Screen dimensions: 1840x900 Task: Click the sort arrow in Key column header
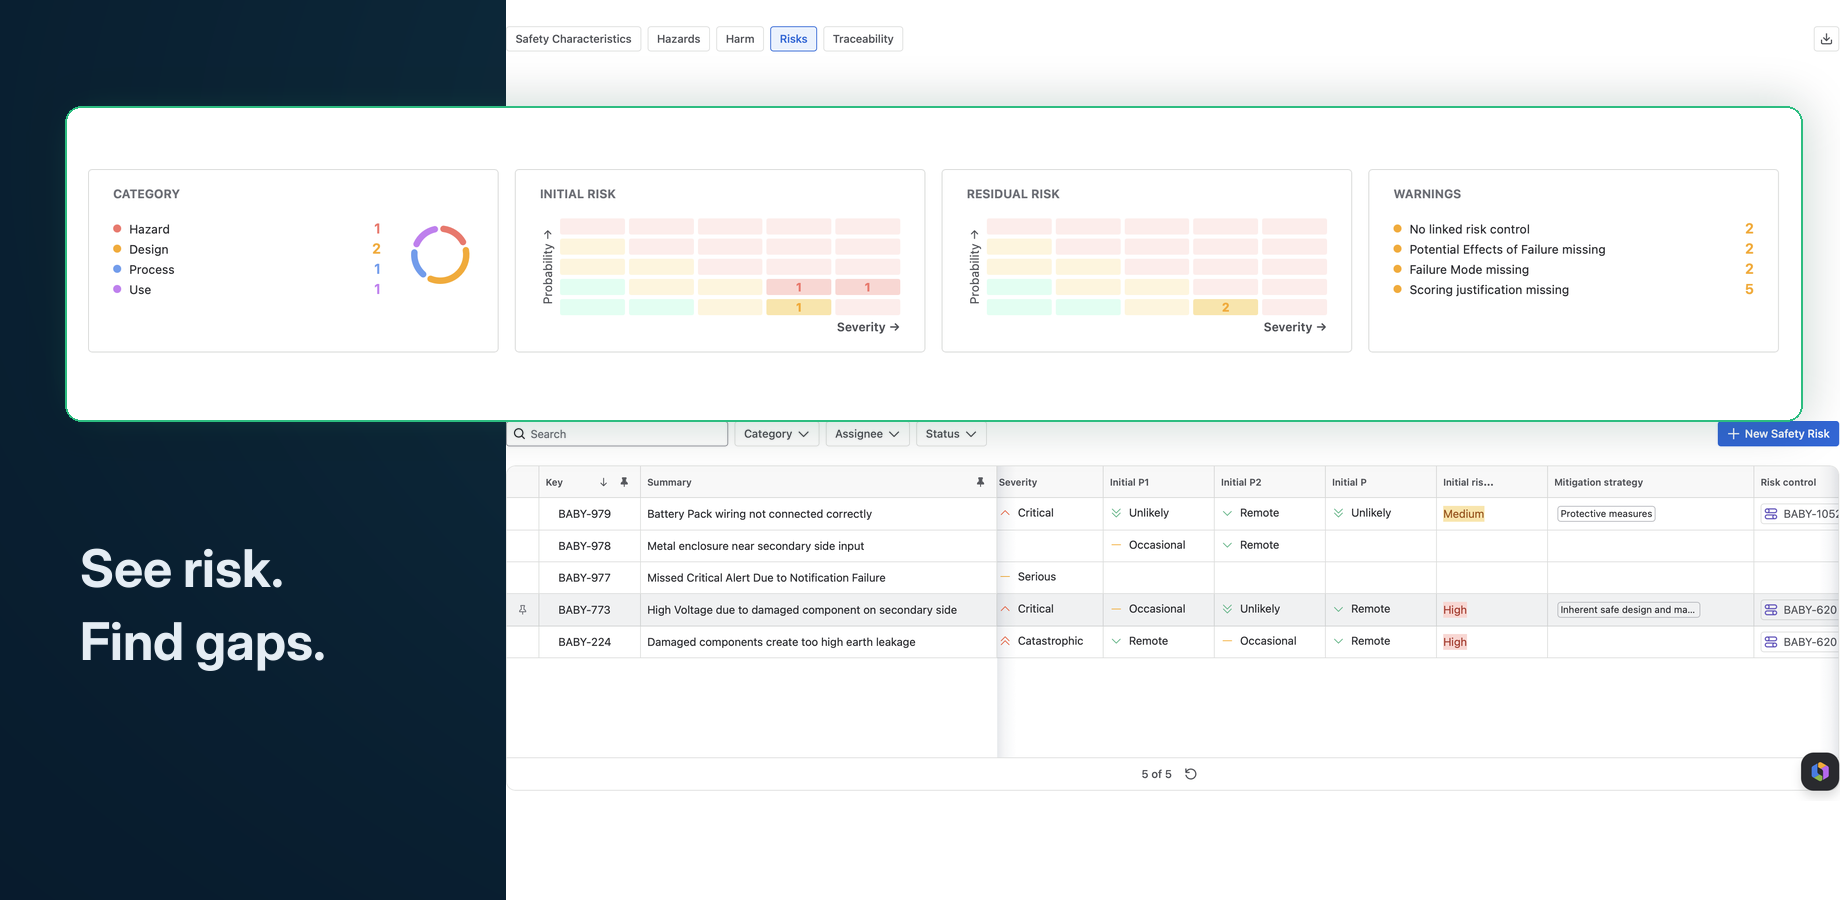pyautogui.click(x=603, y=482)
